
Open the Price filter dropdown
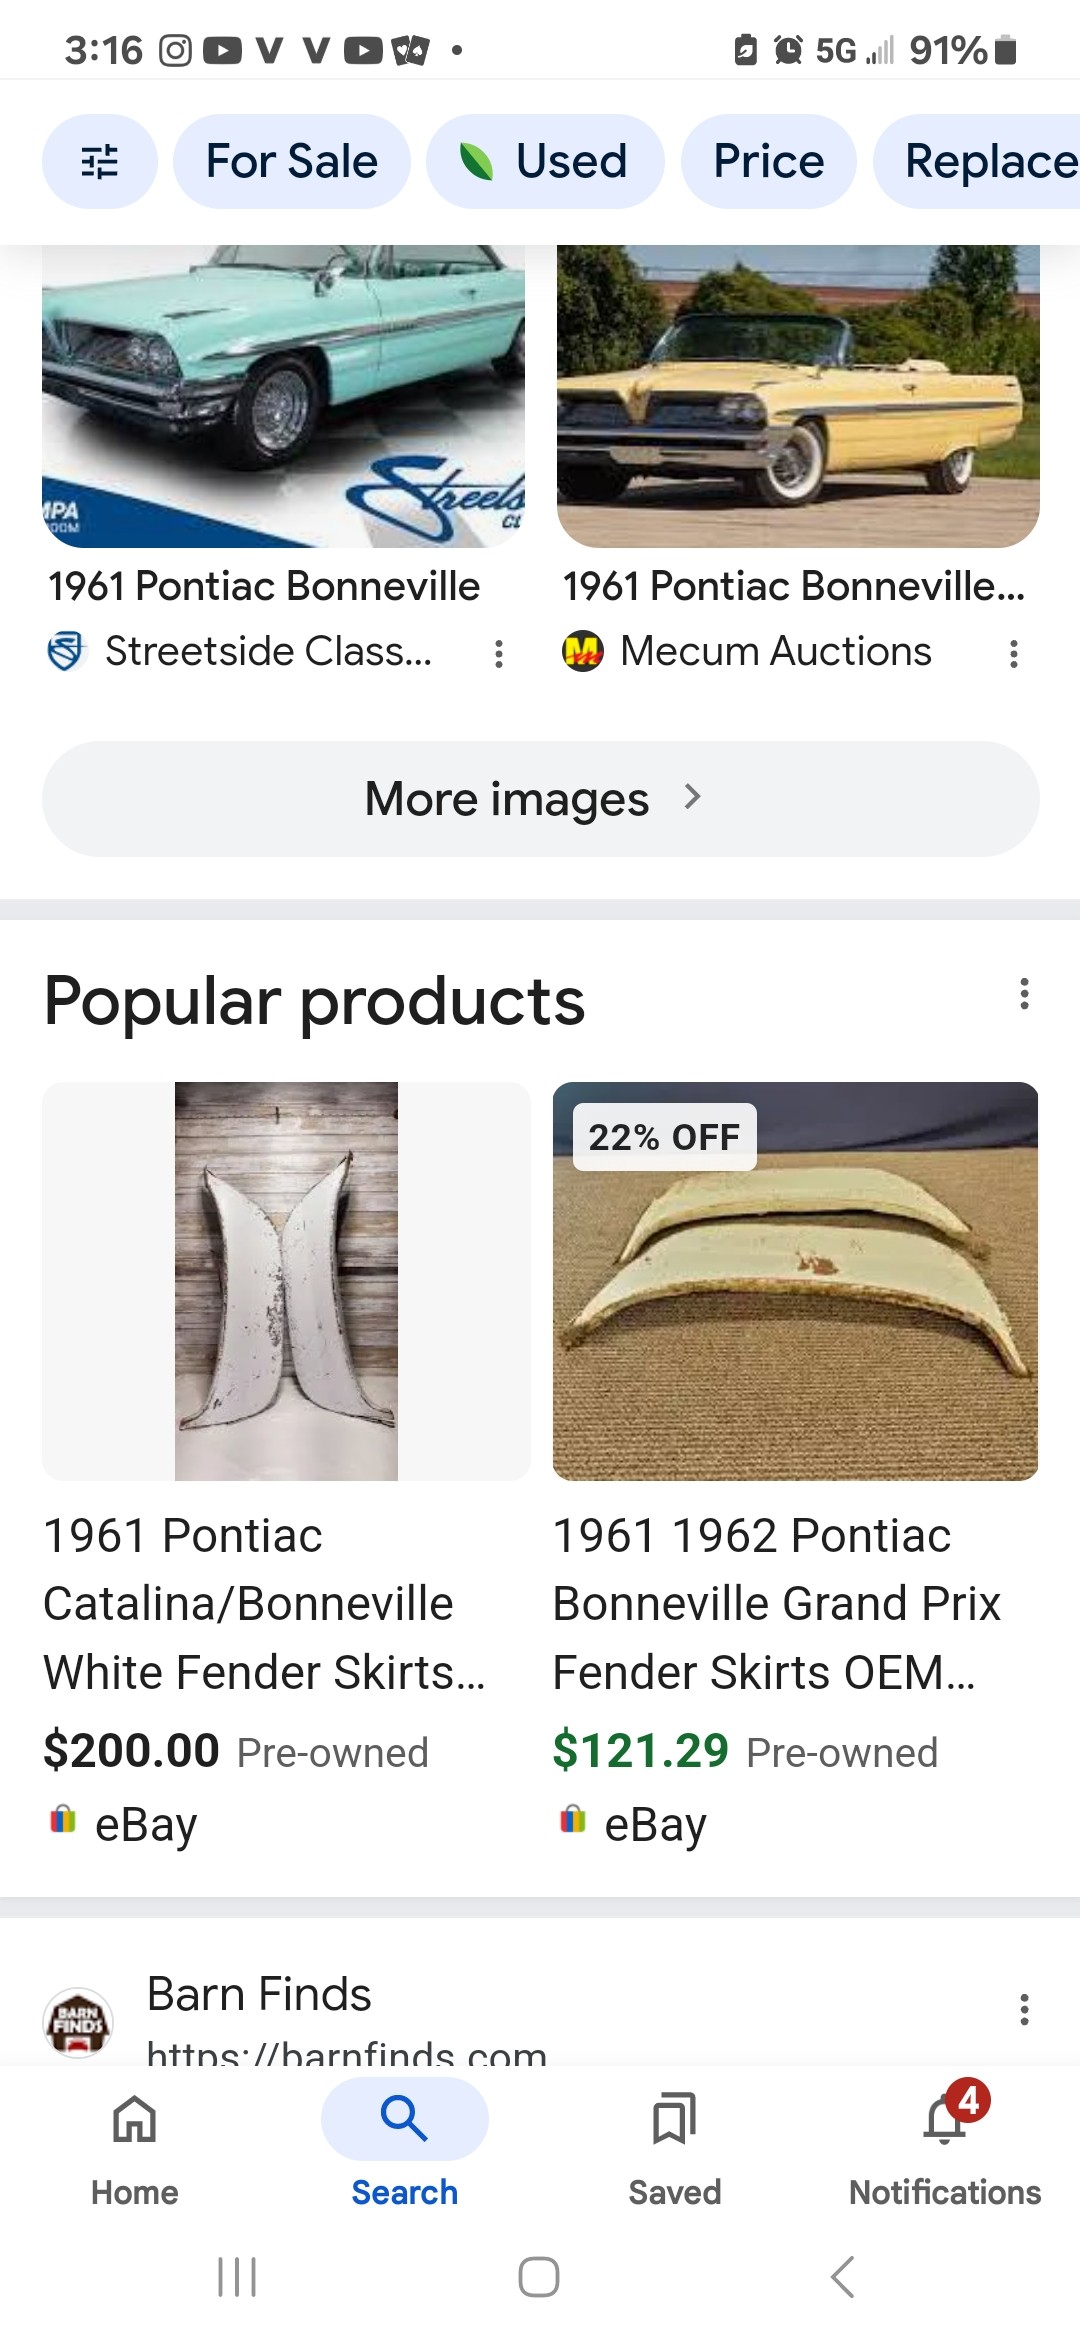point(768,161)
